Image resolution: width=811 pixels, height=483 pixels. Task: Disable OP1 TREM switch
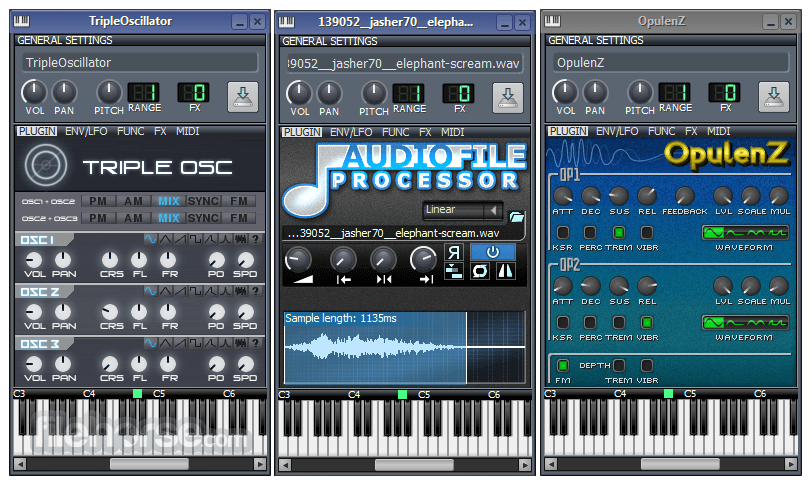[x=619, y=232]
